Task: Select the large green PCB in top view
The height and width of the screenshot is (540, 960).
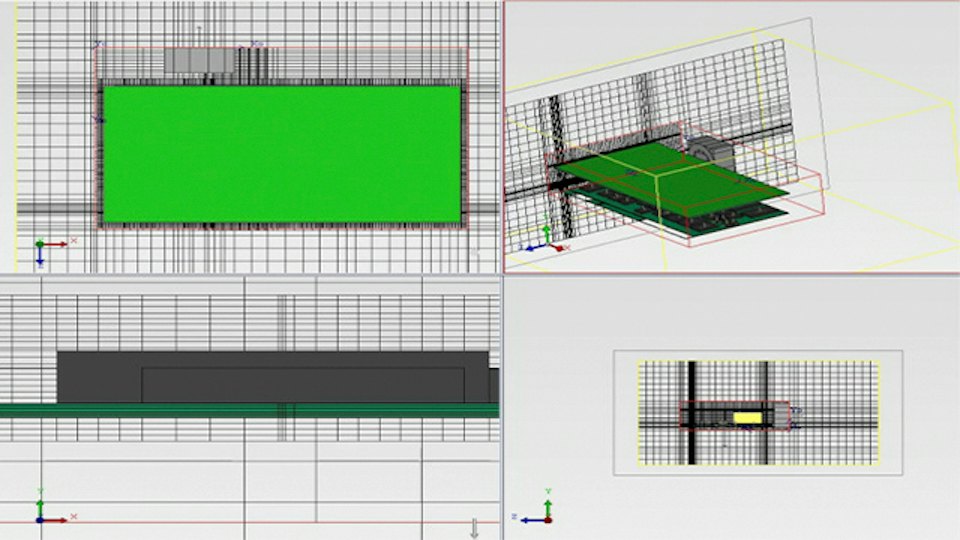Action: 282,154
